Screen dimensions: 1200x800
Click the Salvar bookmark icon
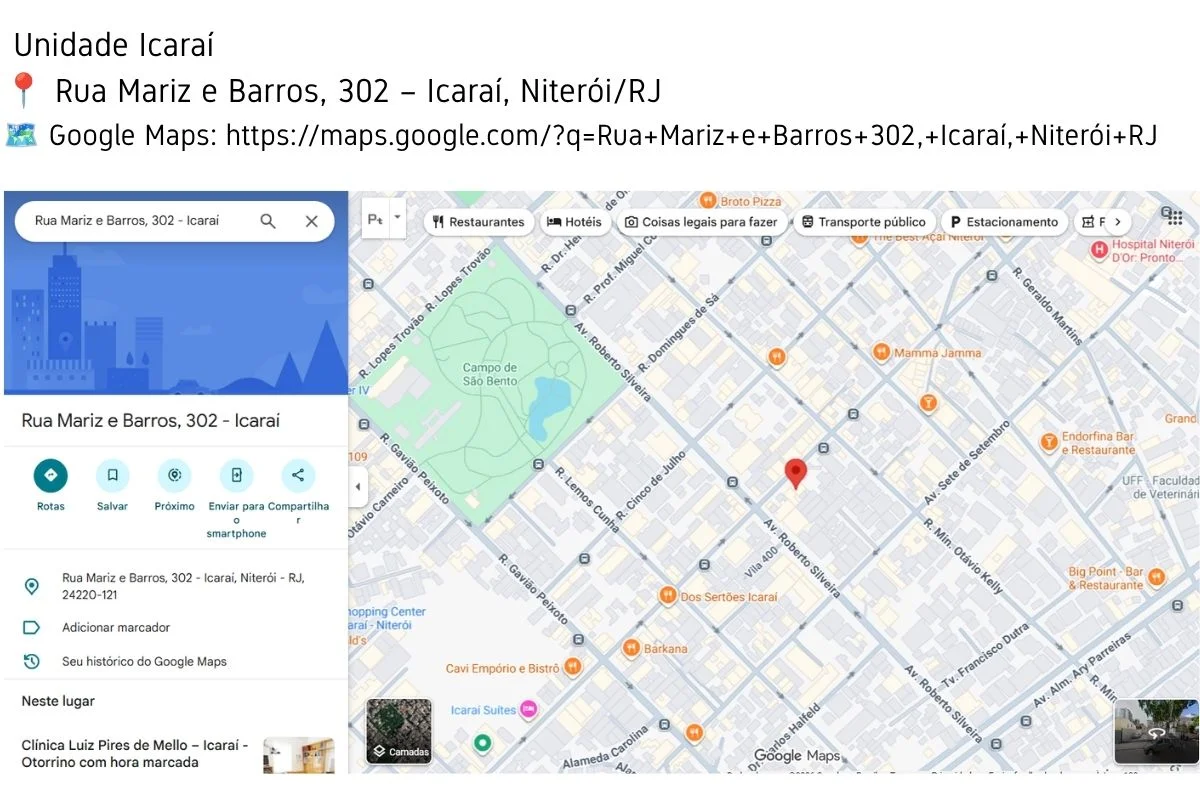113,475
